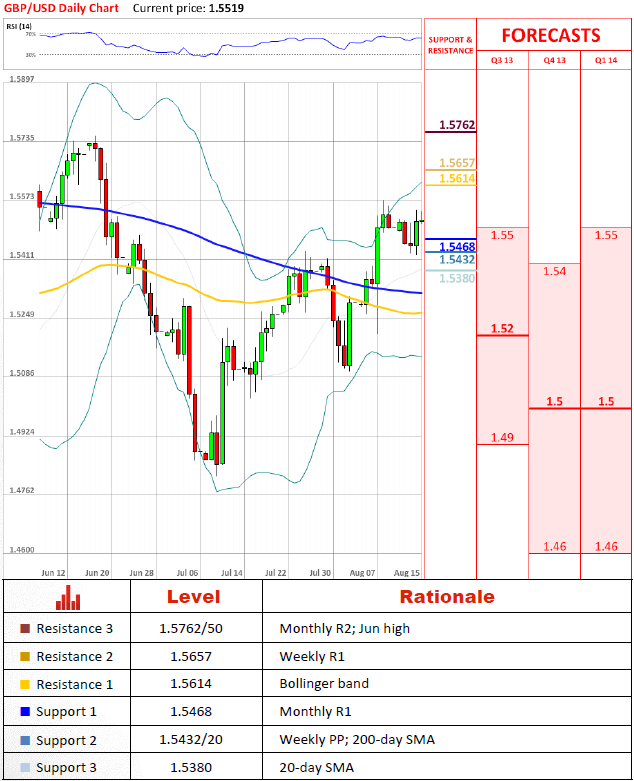Image resolution: width=634 pixels, height=781 pixels.
Task: Select the Q1 14 forecast column header
Action: coord(606,60)
